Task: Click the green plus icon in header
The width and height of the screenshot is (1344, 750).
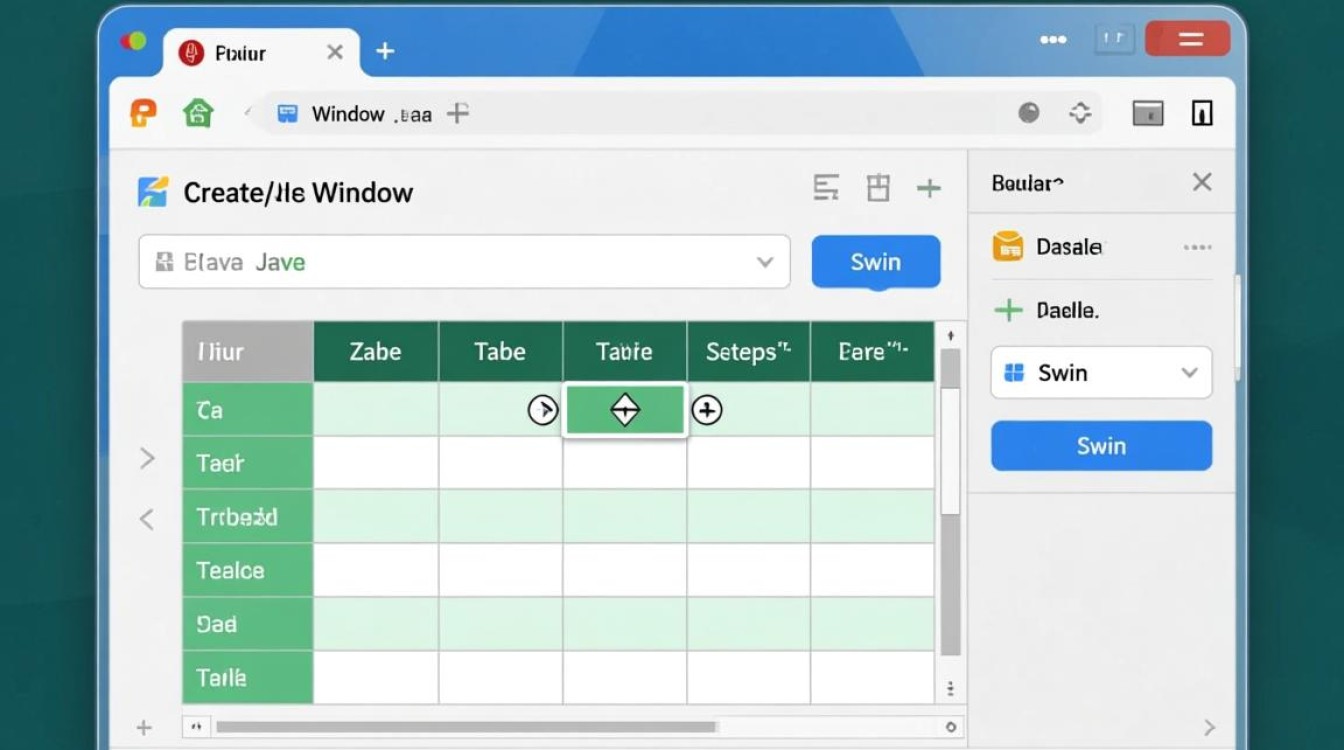Action: (x=929, y=188)
